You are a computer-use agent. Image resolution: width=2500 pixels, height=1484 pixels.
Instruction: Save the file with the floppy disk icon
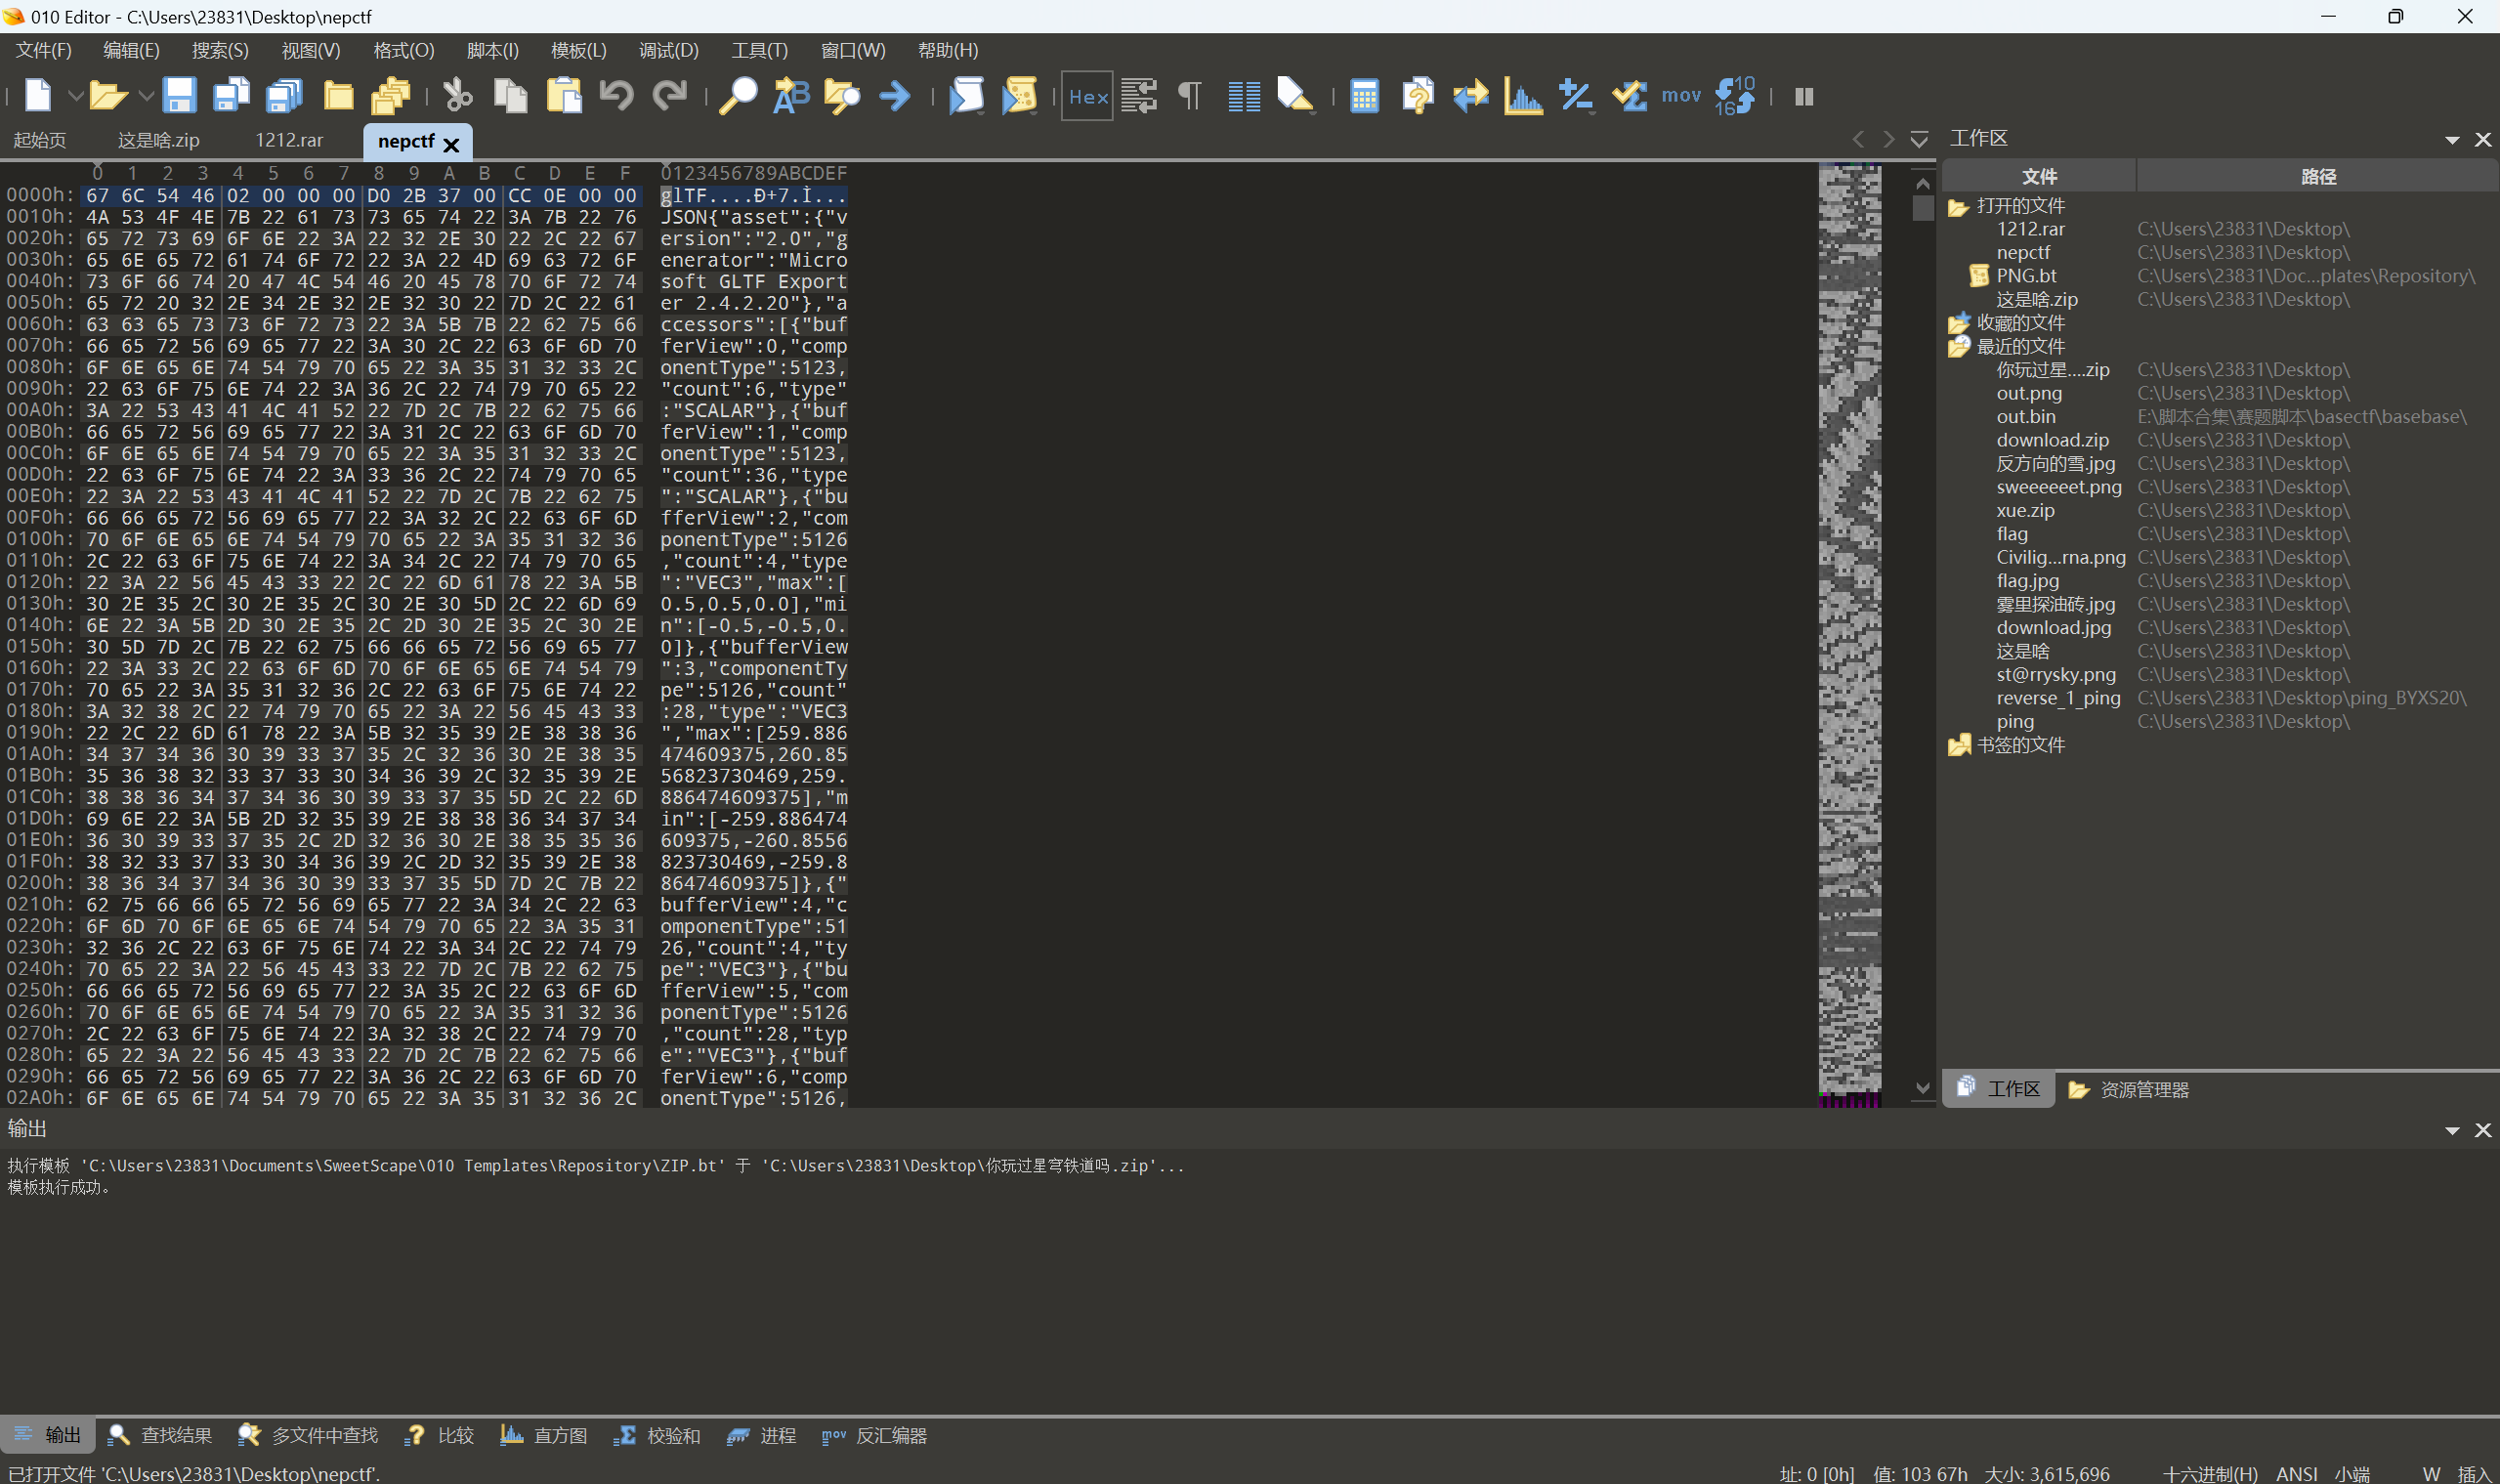179,96
